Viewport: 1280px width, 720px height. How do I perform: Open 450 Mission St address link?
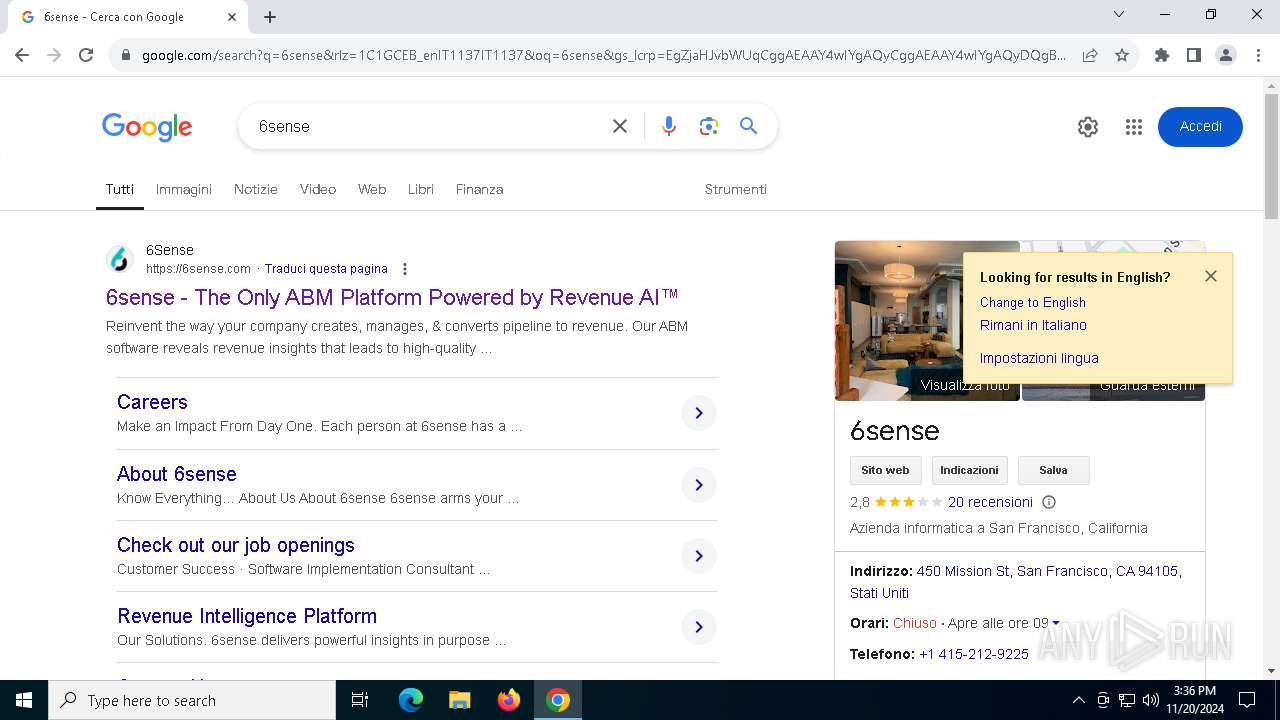(x=1015, y=582)
